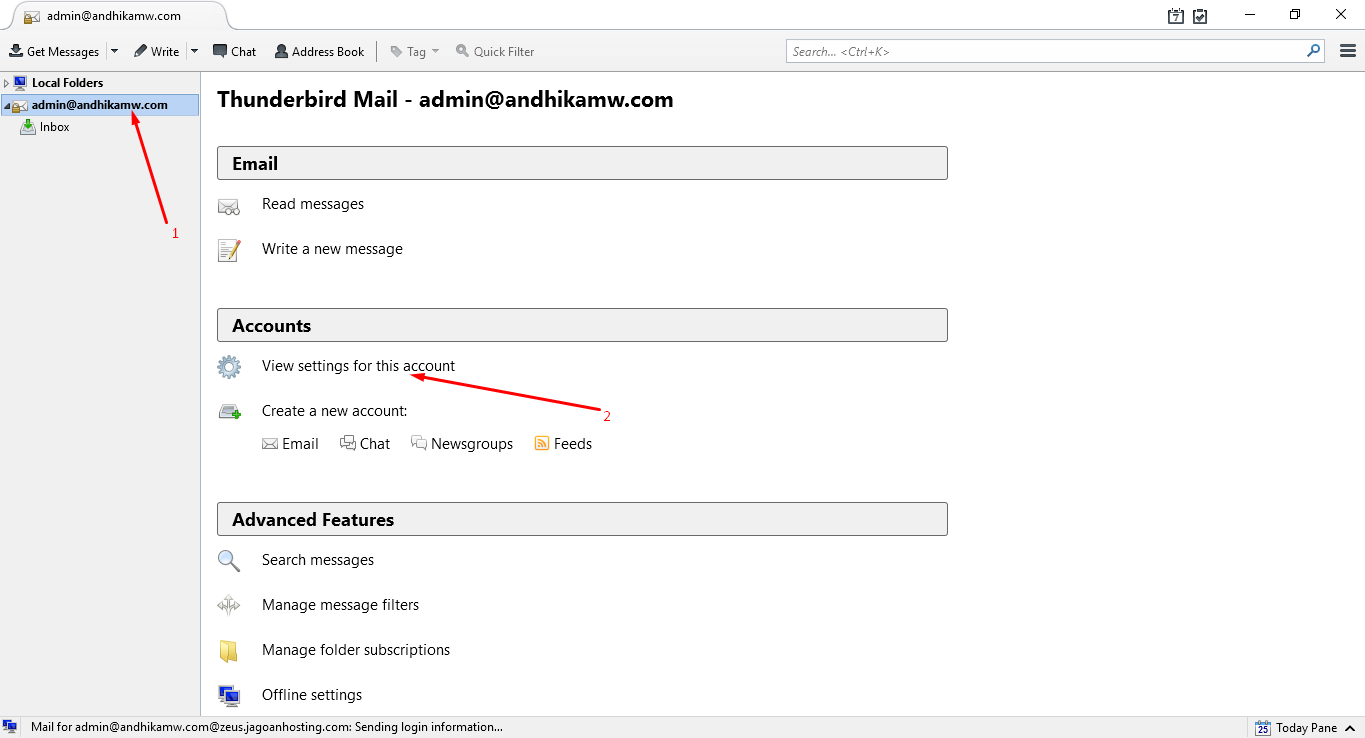Open View settings for this account
The height and width of the screenshot is (738, 1365).
(358, 366)
